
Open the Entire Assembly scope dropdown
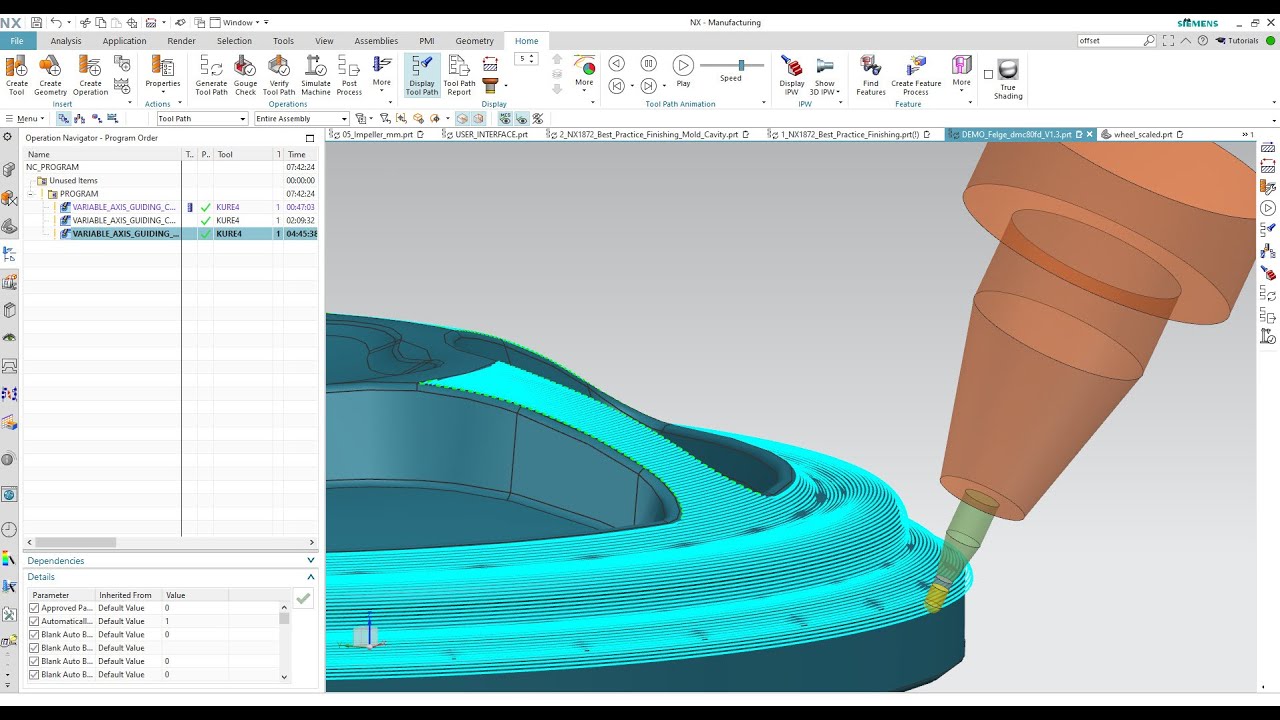[301, 119]
